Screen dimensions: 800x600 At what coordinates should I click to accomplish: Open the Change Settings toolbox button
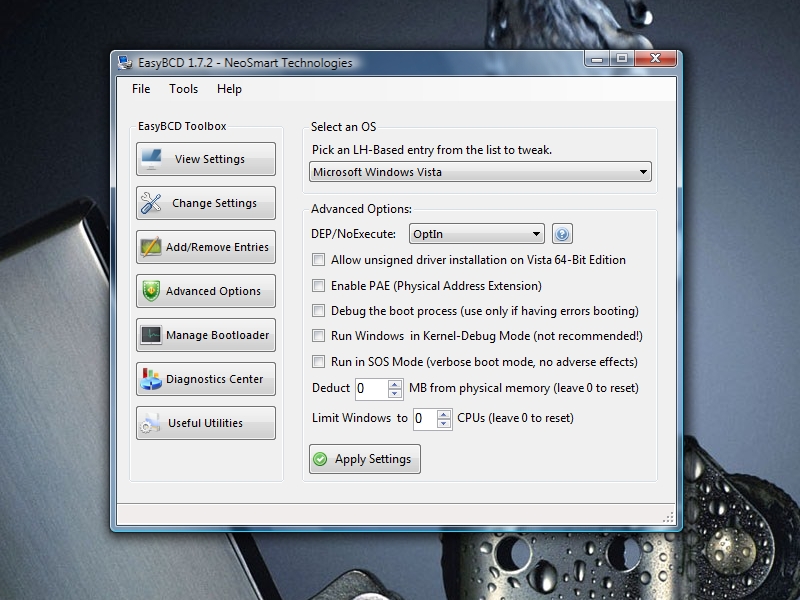coord(206,203)
